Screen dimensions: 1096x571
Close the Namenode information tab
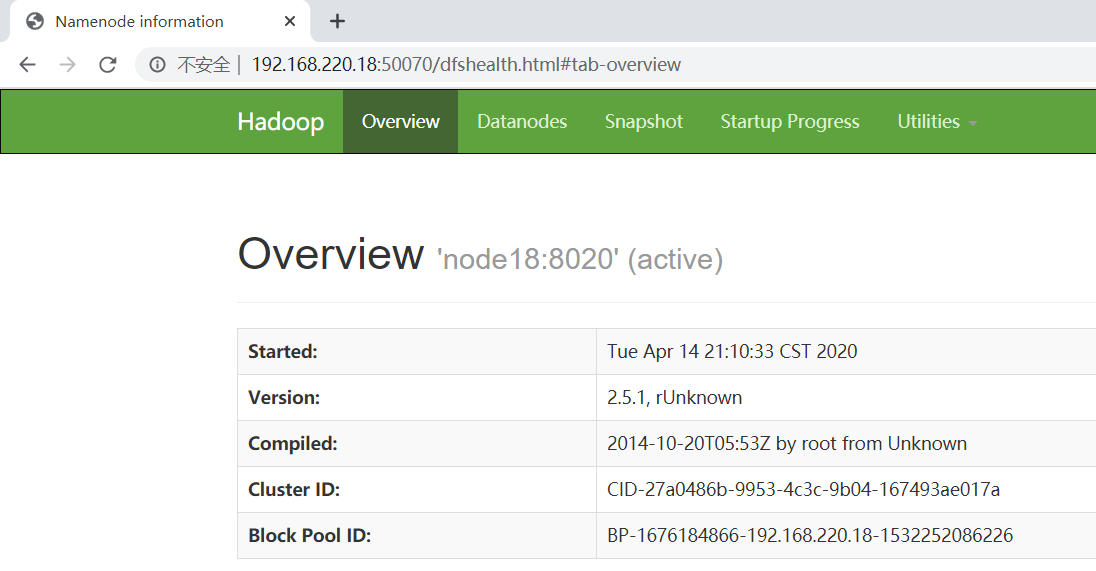coord(289,22)
